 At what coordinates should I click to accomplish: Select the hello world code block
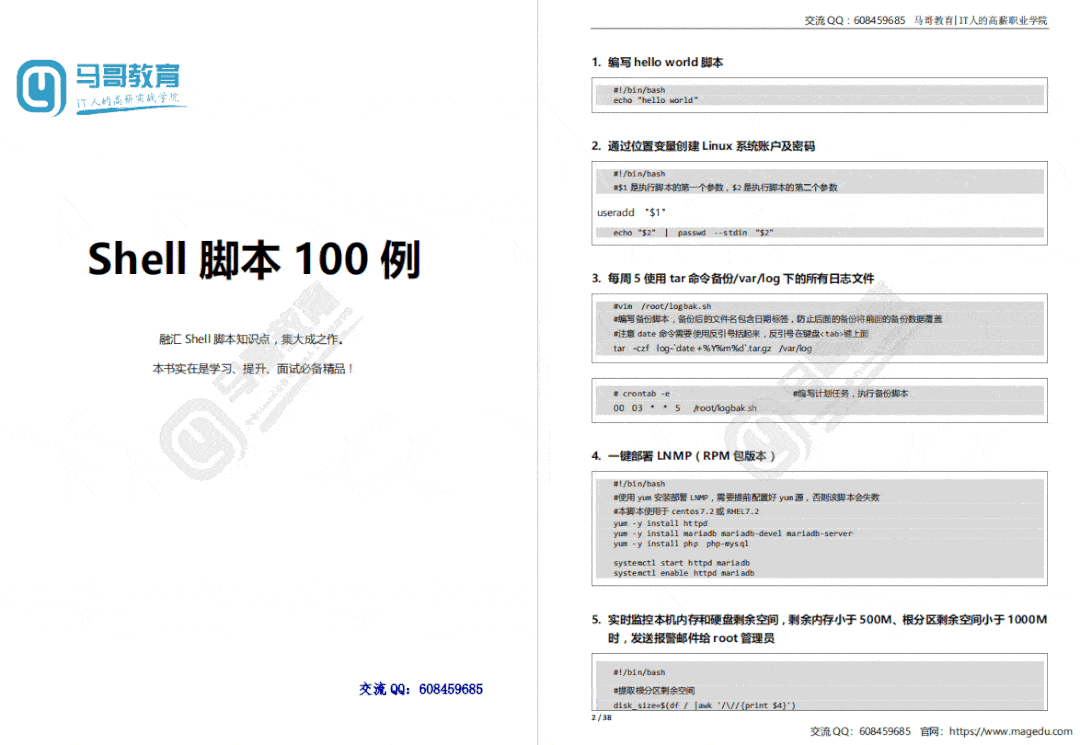coord(820,95)
